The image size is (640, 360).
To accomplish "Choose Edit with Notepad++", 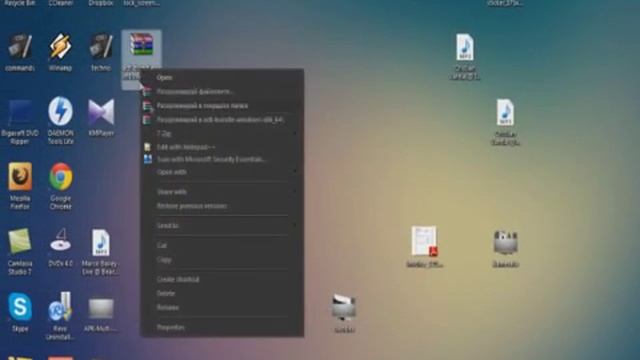I will click(x=222, y=147).
